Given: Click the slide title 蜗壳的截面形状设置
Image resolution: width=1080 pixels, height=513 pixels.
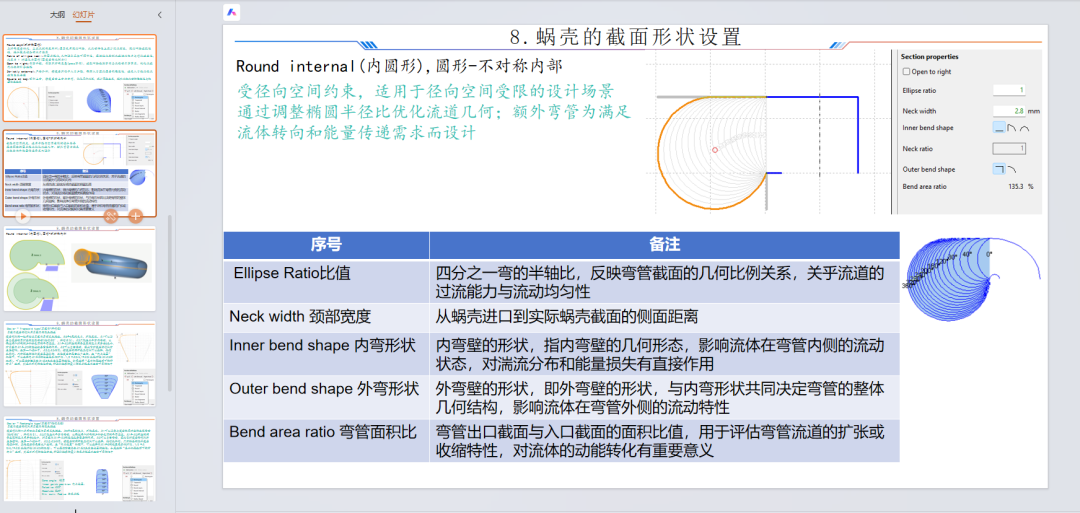Looking at the screenshot, I should click(625, 37).
